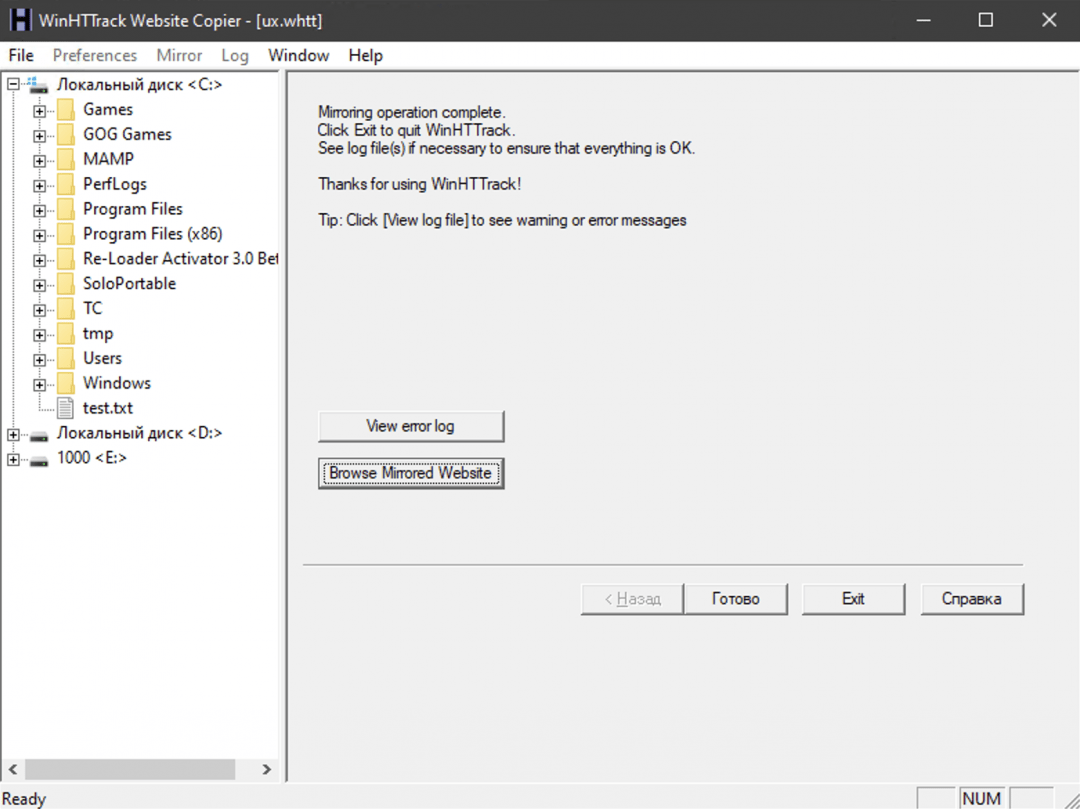Image resolution: width=1080 pixels, height=809 pixels.
Task: Click the Games folder icon
Action: [66, 110]
